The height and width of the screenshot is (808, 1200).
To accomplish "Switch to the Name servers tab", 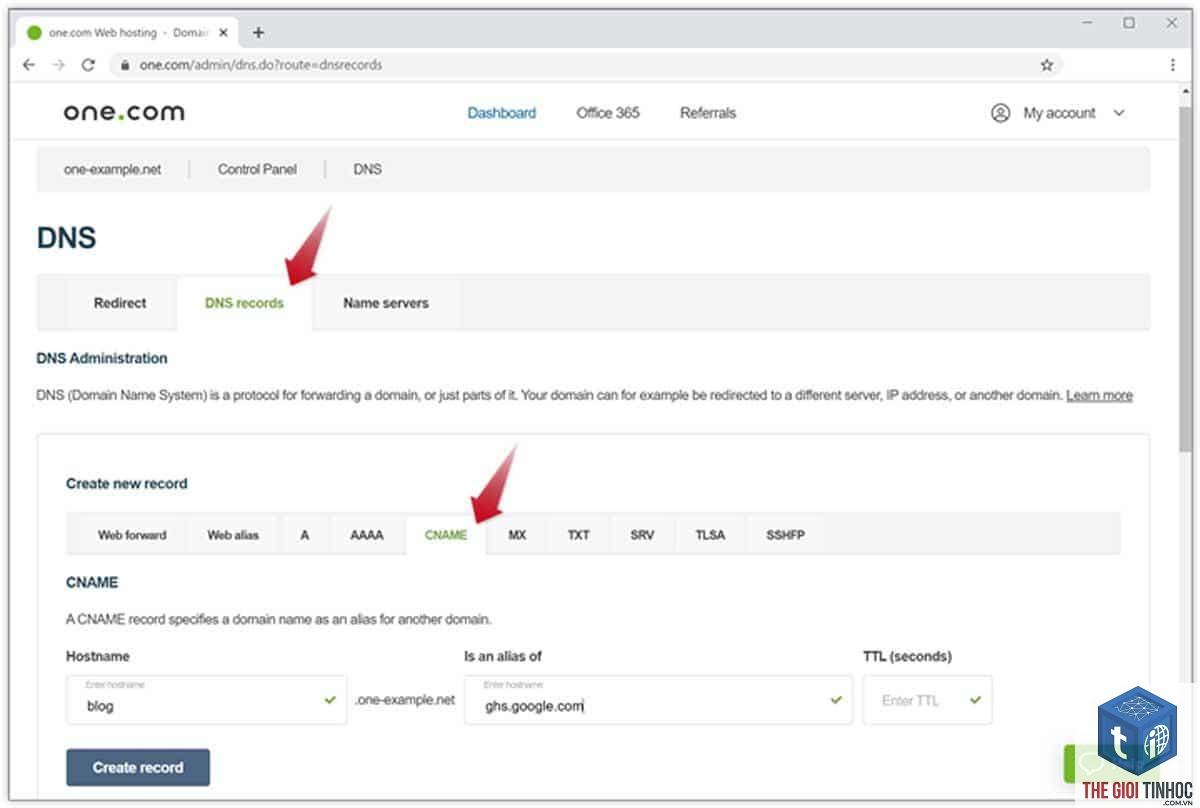I will tap(386, 303).
